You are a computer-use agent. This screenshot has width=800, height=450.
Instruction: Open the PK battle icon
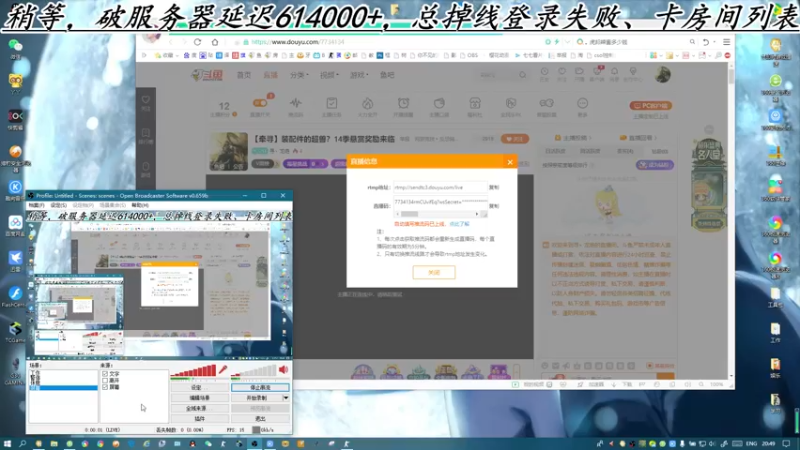point(511,104)
